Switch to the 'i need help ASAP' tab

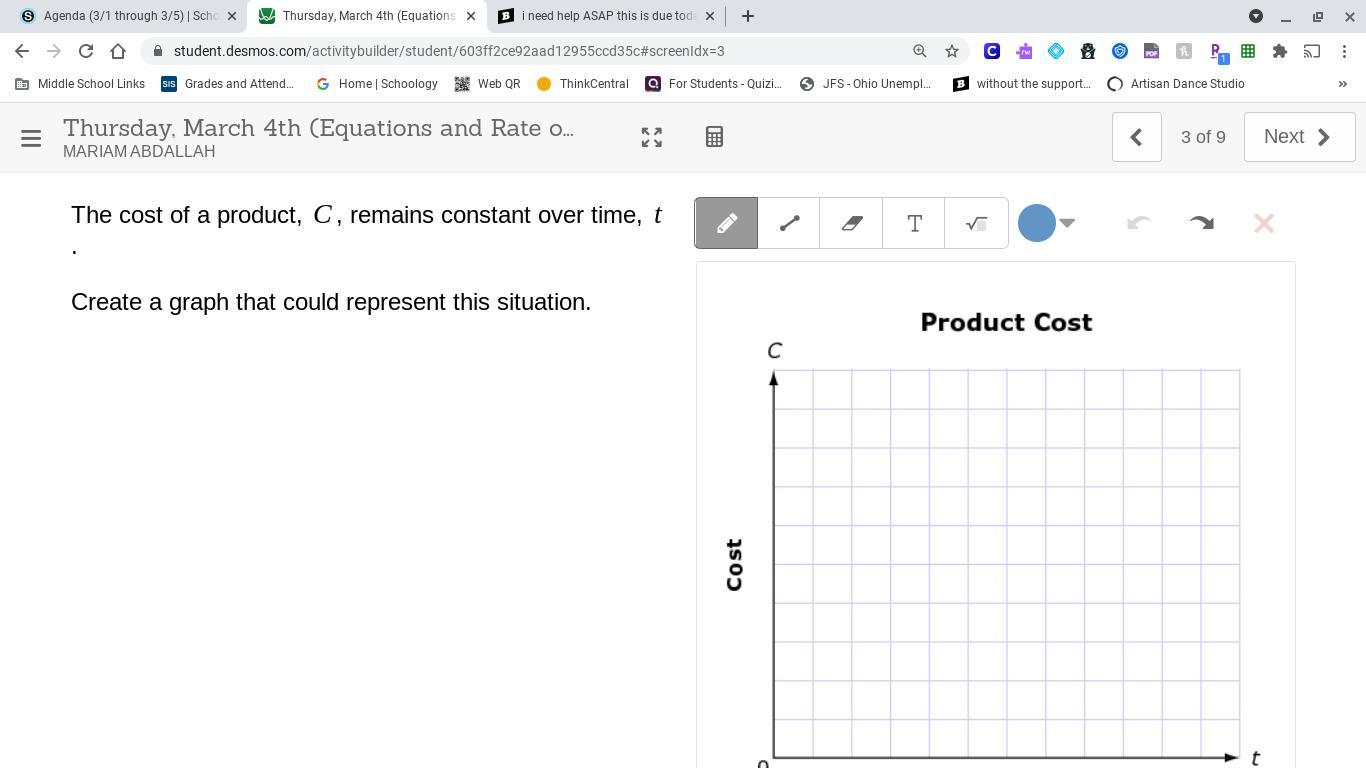(x=606, y=16)
